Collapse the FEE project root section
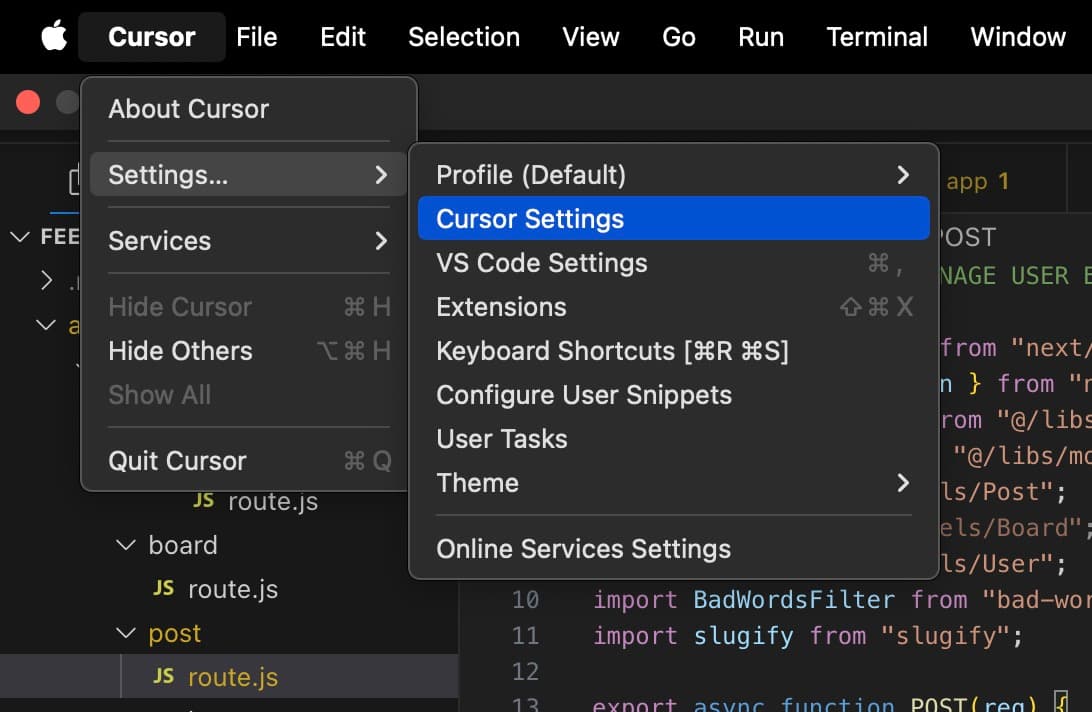 click(20, 237)
